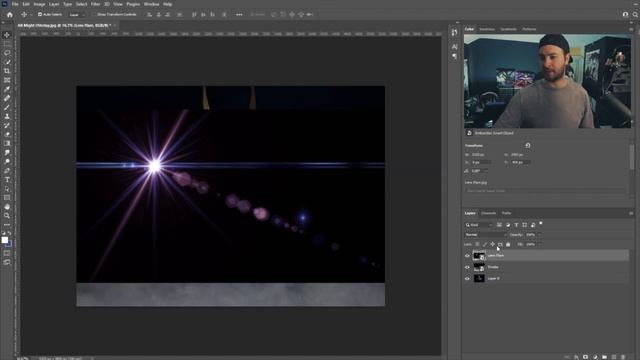Select the Eyedropper tool
Image resolution: width=640 pixels, height=360 pixels.
point(7,89)
